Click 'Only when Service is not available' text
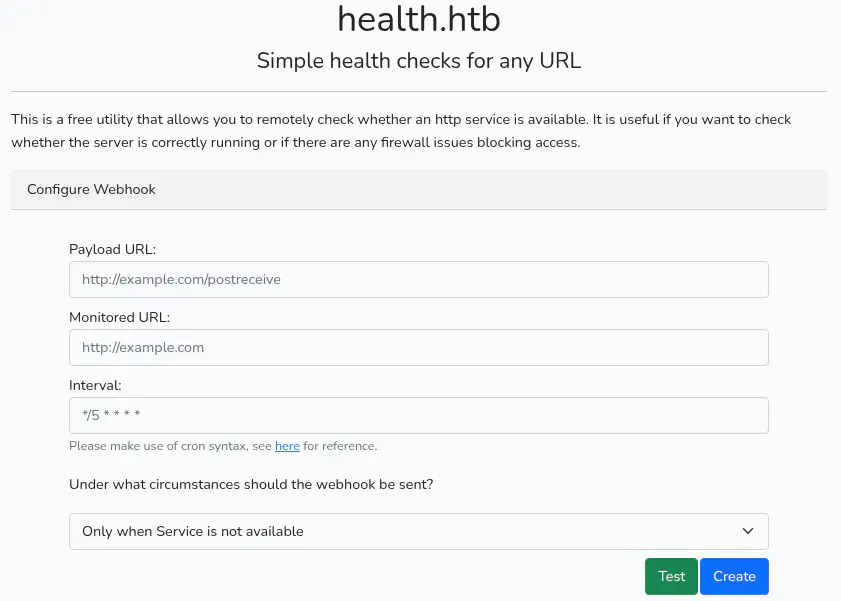The height and width of the screenshot is (601, 841). tap(193, 532)
